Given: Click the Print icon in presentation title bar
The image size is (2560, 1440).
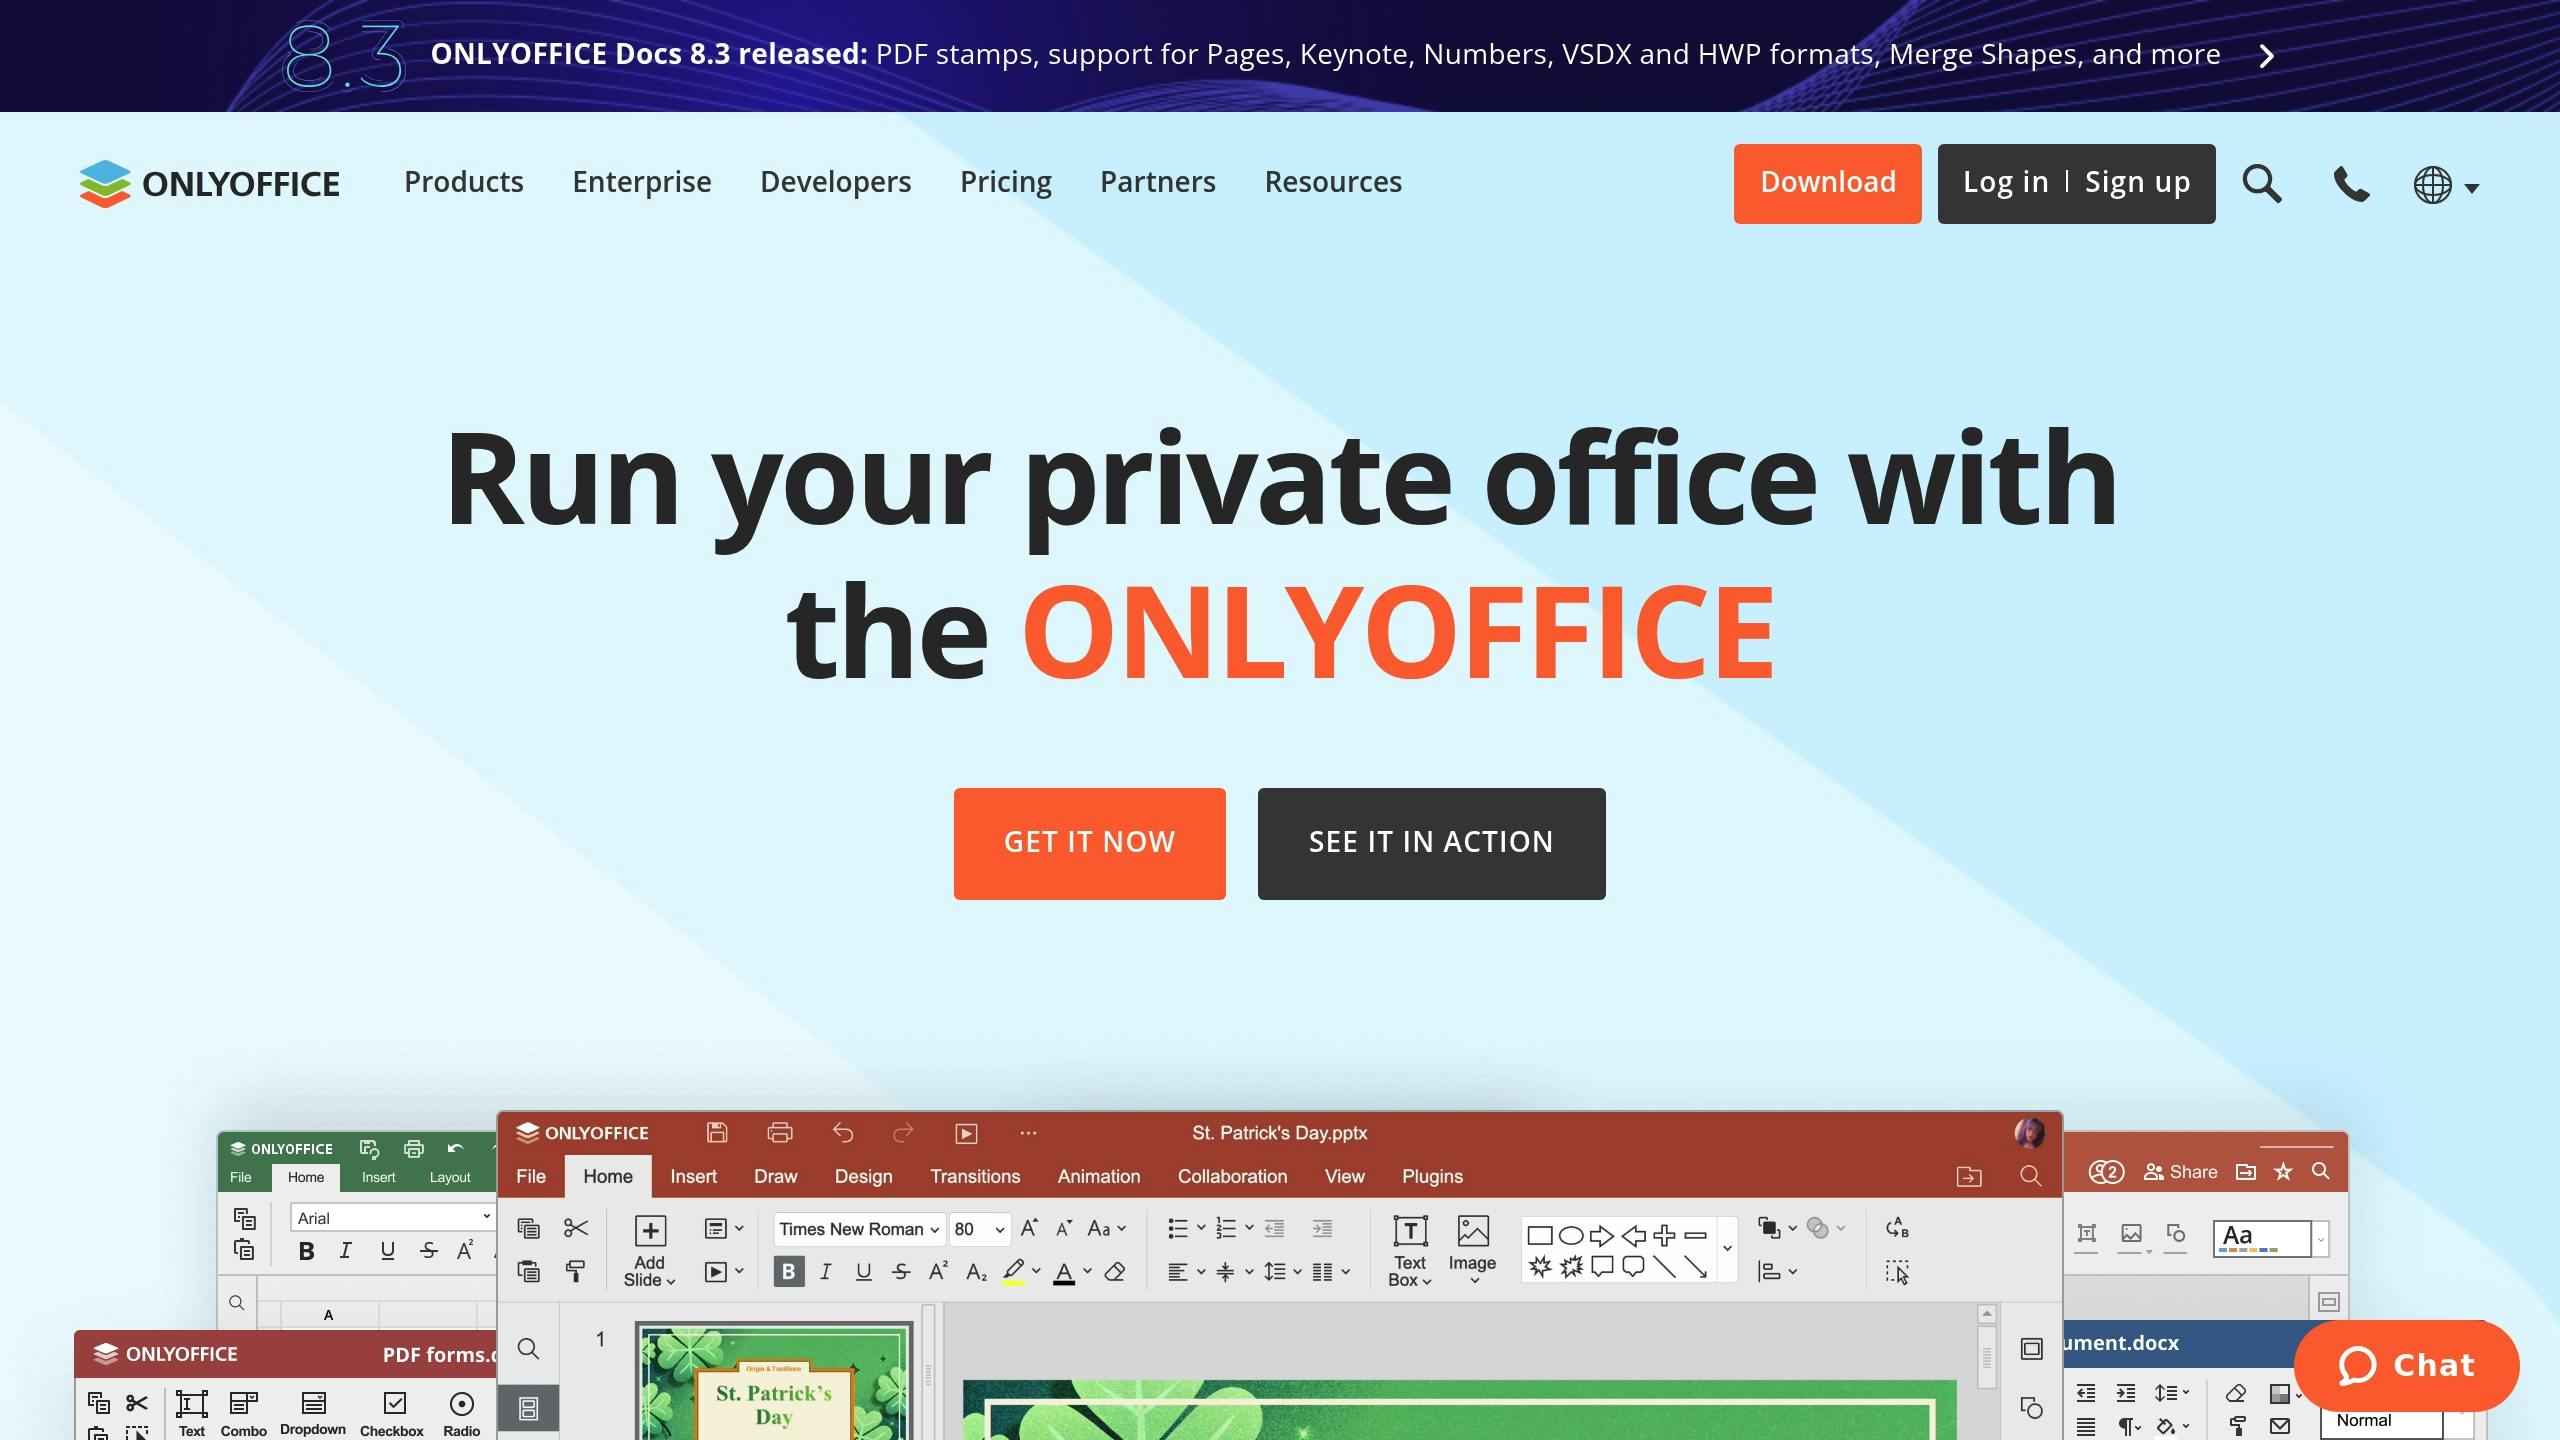Looking at the screenshot, I should (x=780, y=1132).
